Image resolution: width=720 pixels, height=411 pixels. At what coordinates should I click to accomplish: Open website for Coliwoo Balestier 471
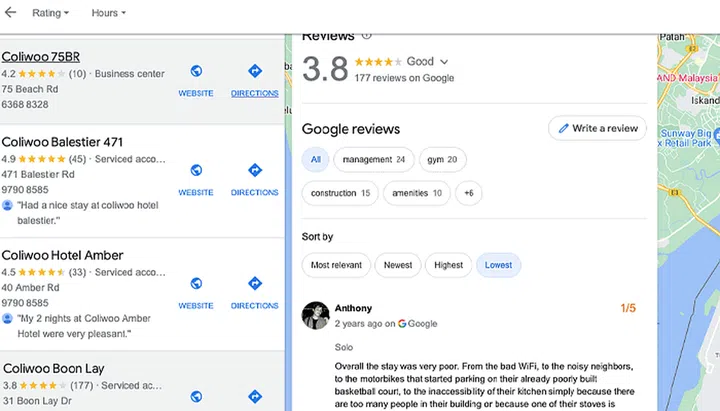point(196,178)
